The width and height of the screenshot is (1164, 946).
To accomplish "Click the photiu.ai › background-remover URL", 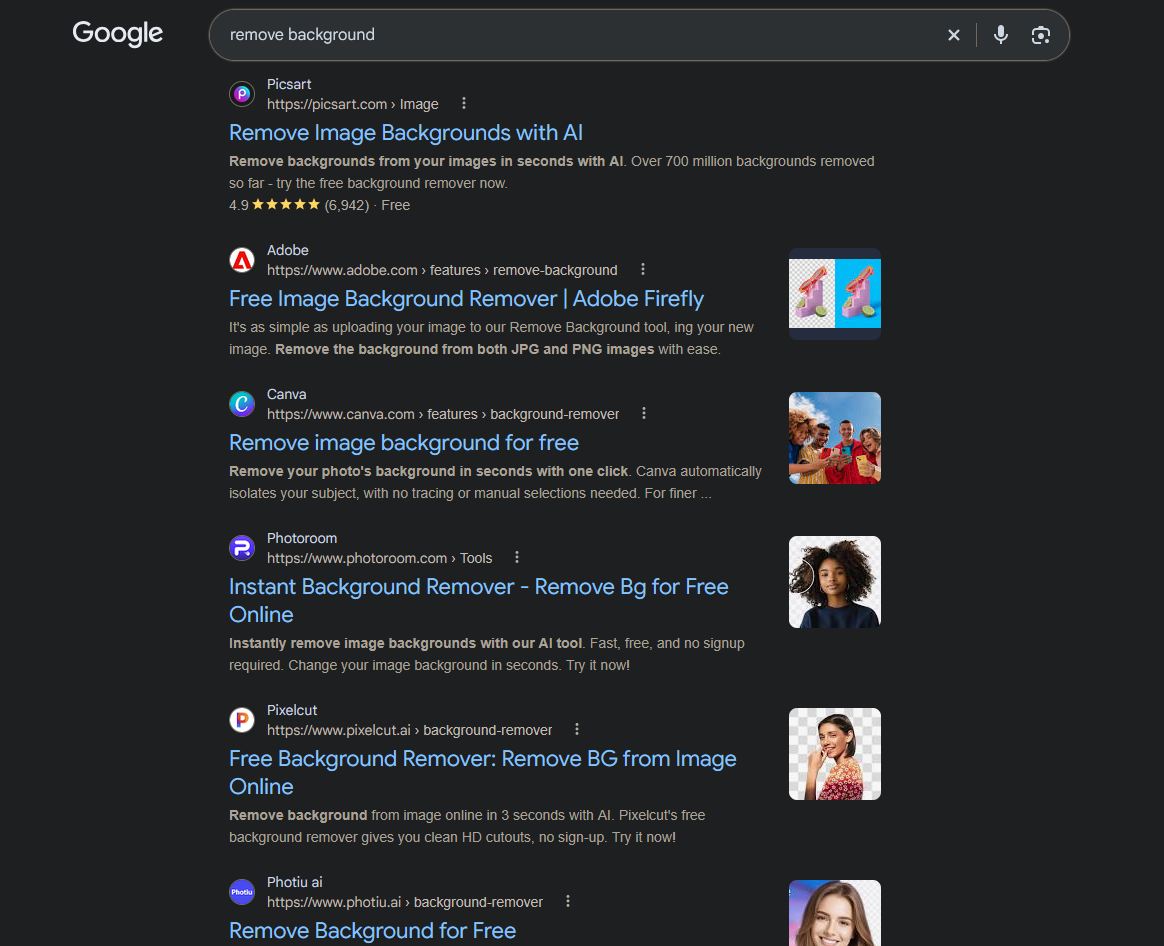I will [405, 902].
